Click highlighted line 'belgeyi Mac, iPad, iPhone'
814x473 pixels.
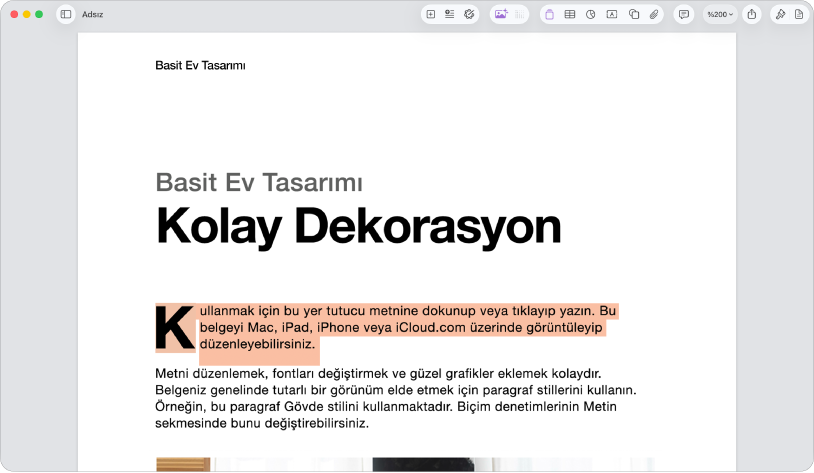tap(401, 327)
